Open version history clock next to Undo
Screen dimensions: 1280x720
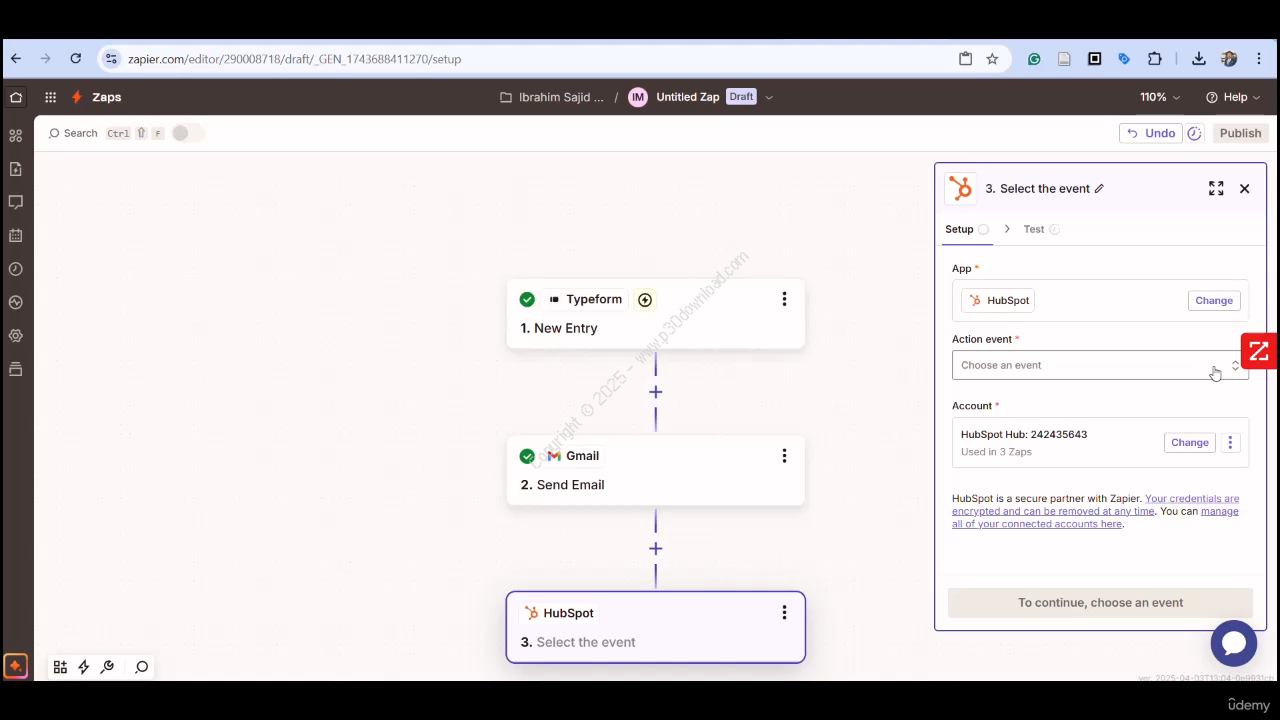(x=1194, y=133)
